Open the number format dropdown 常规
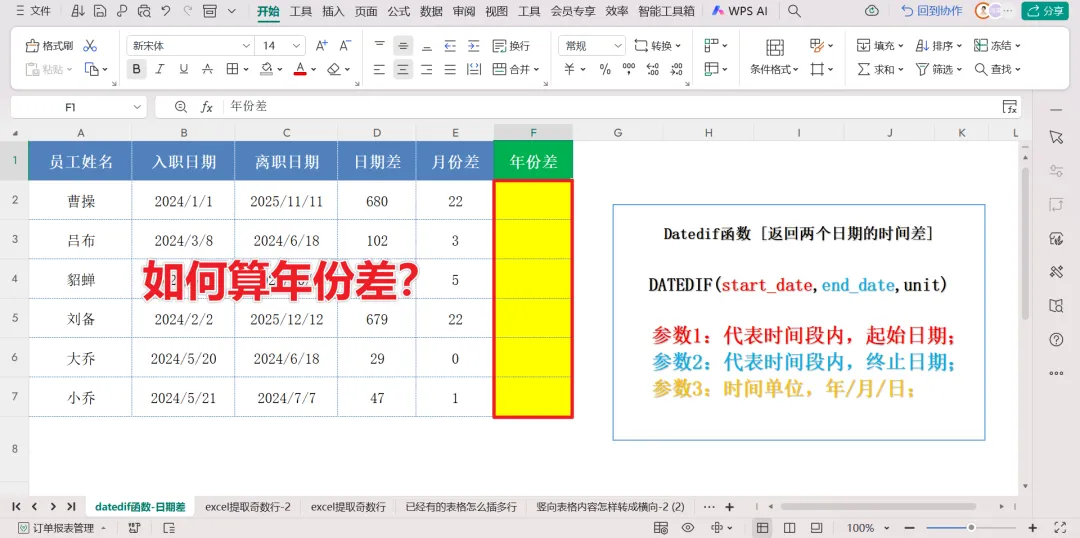This screenshot has width=1080, height=538. (592, 46)
